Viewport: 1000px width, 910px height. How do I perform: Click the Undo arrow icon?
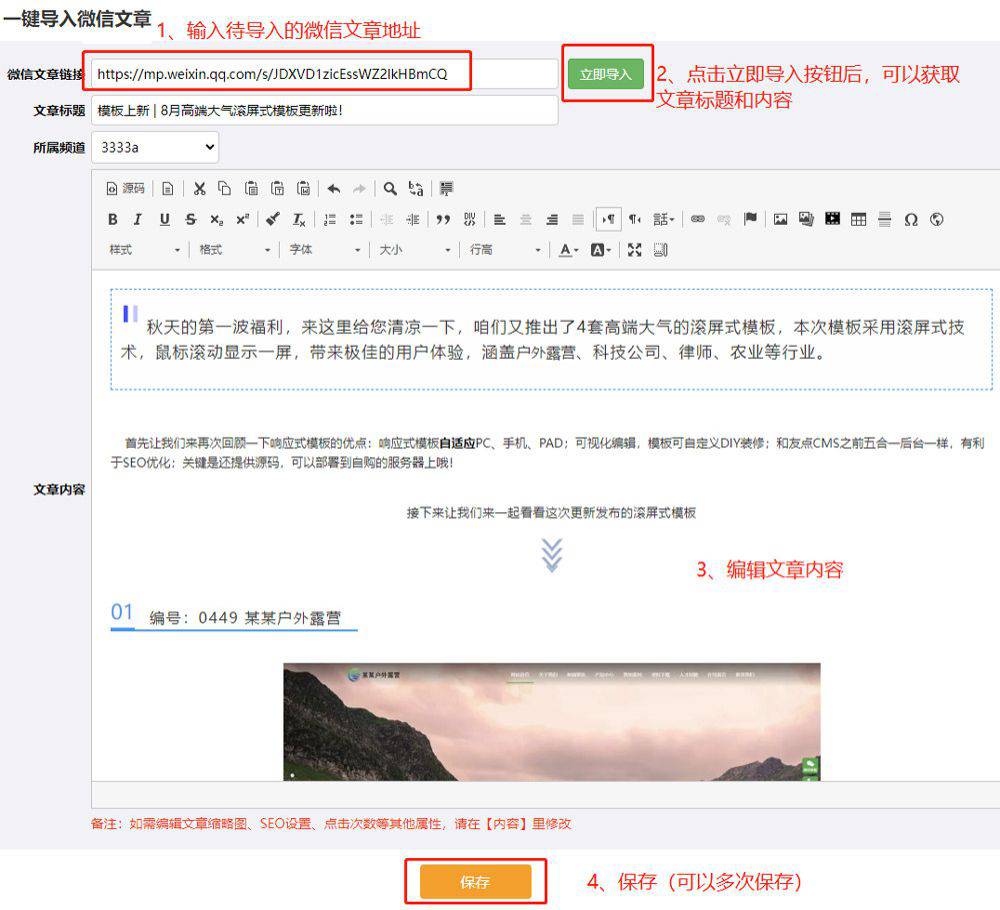(334, 188)
